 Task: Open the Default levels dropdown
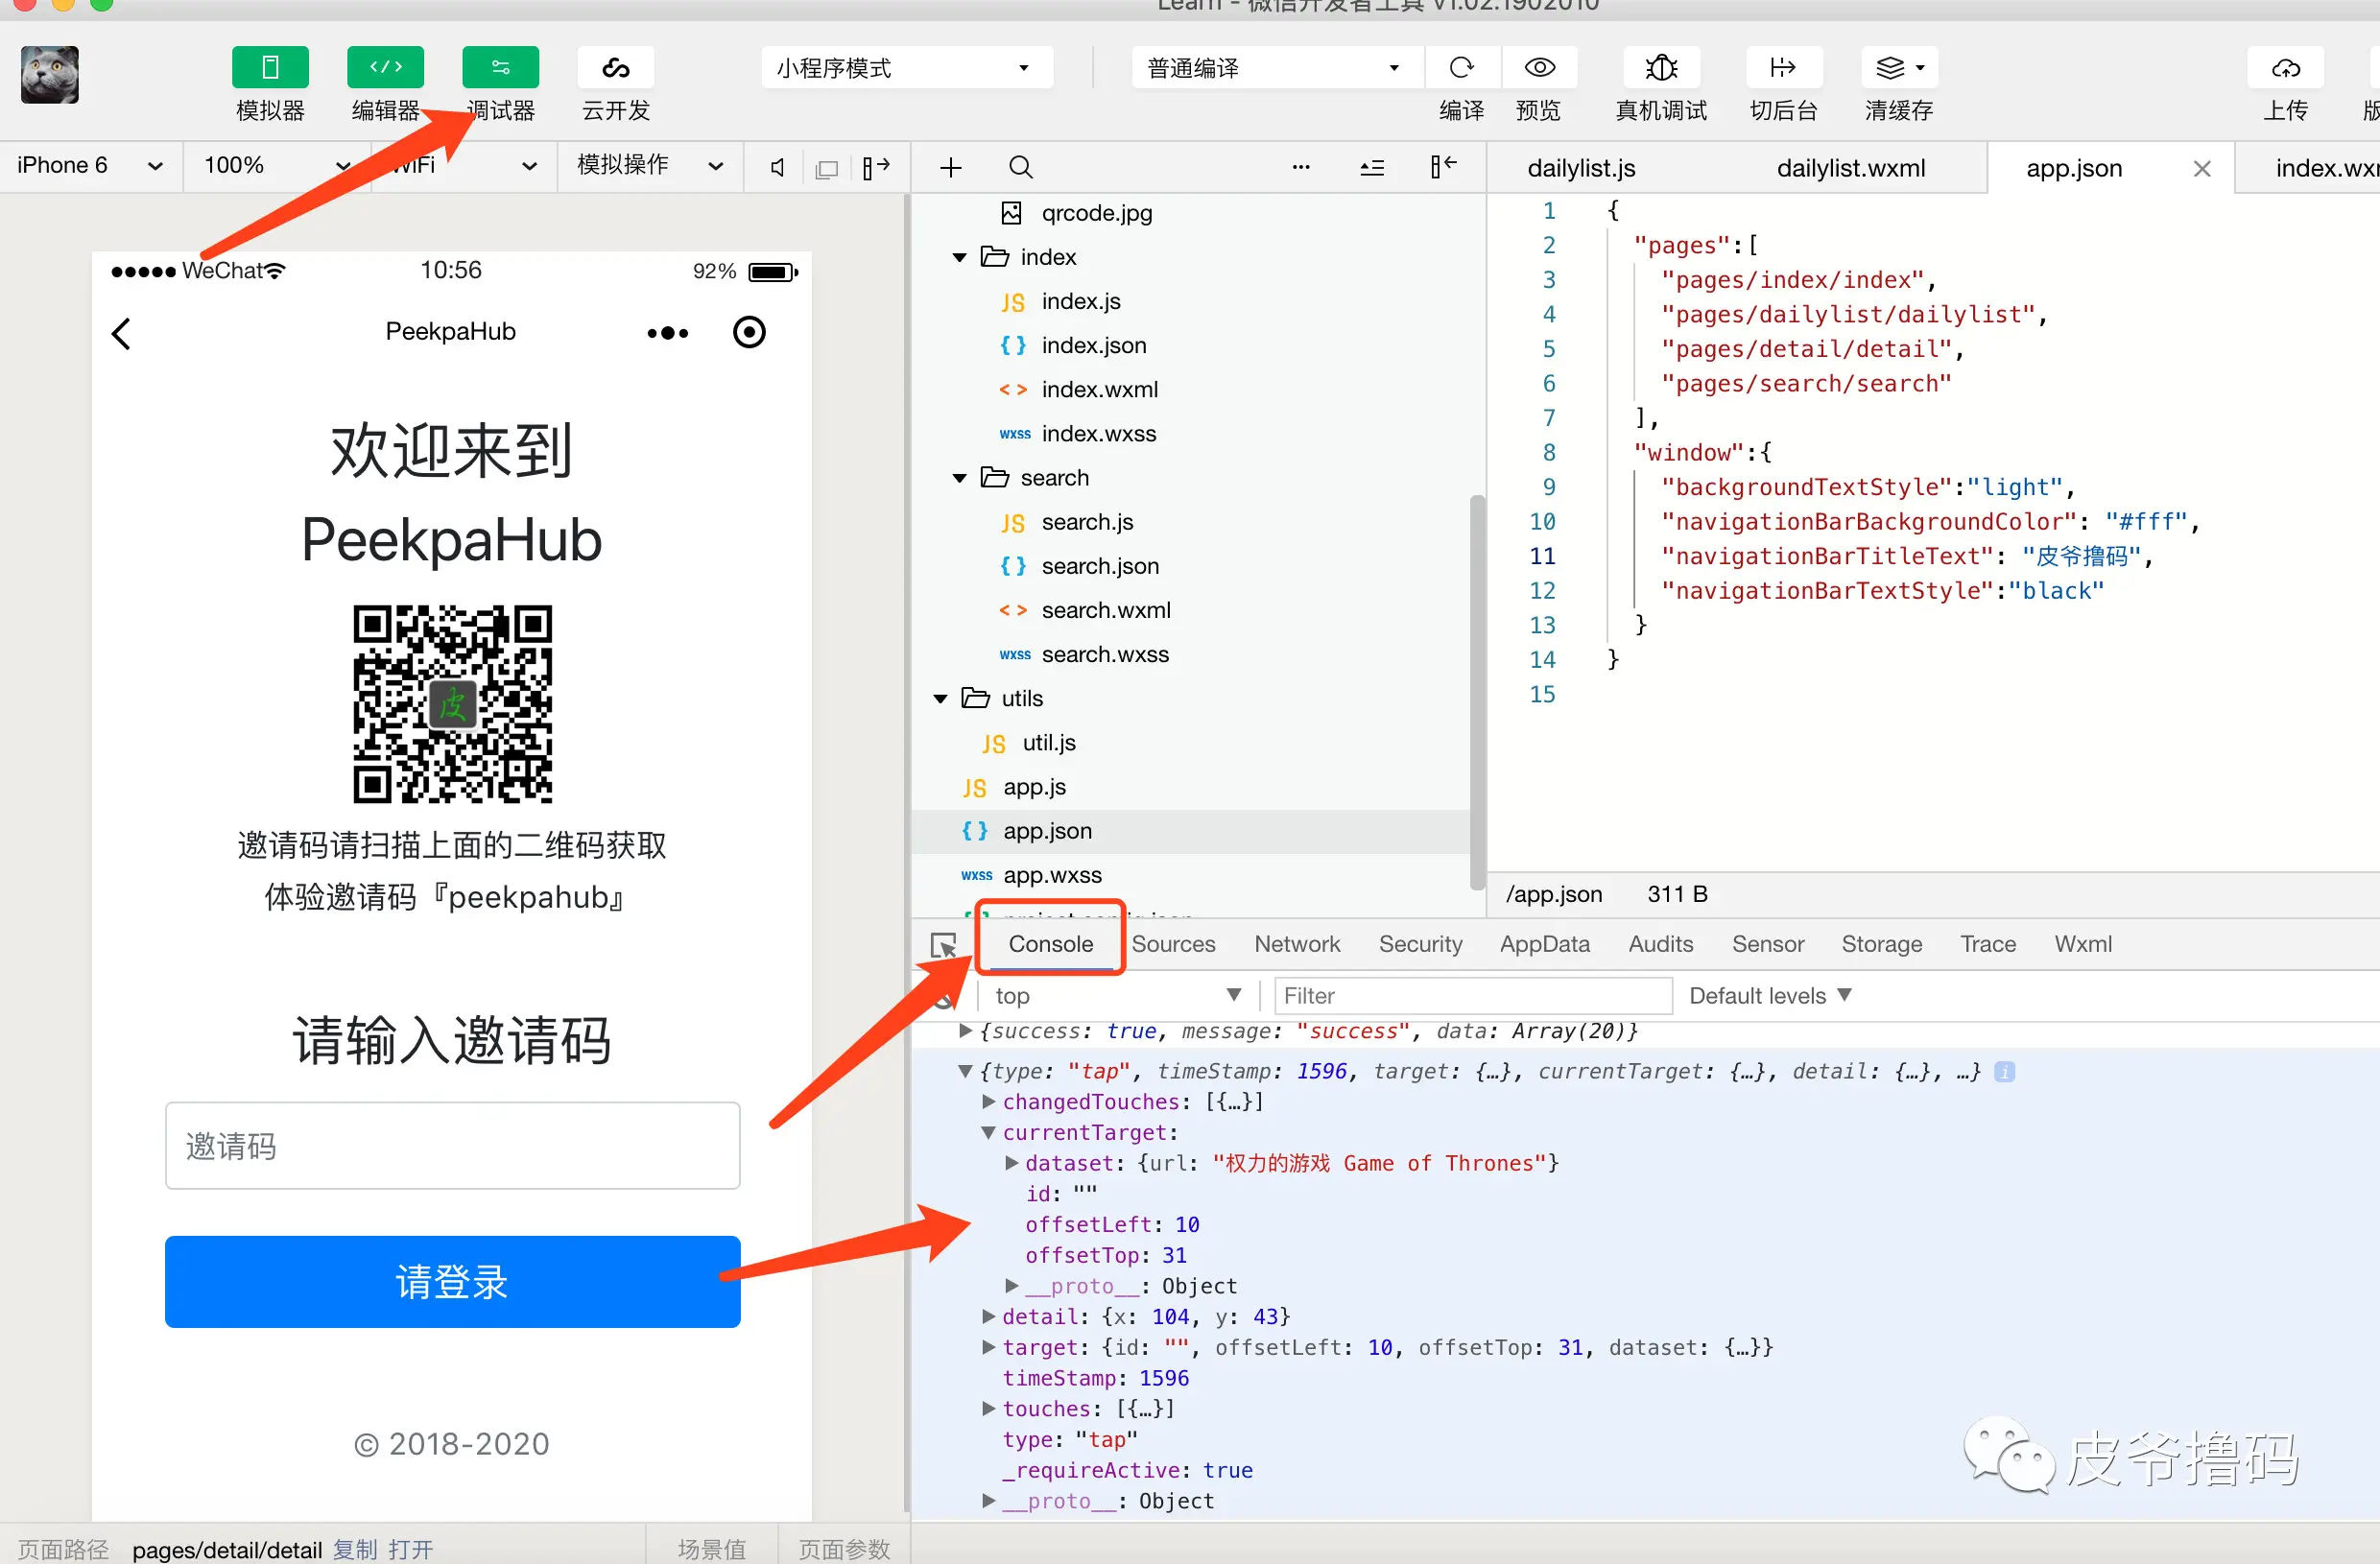click(1770, 996)
